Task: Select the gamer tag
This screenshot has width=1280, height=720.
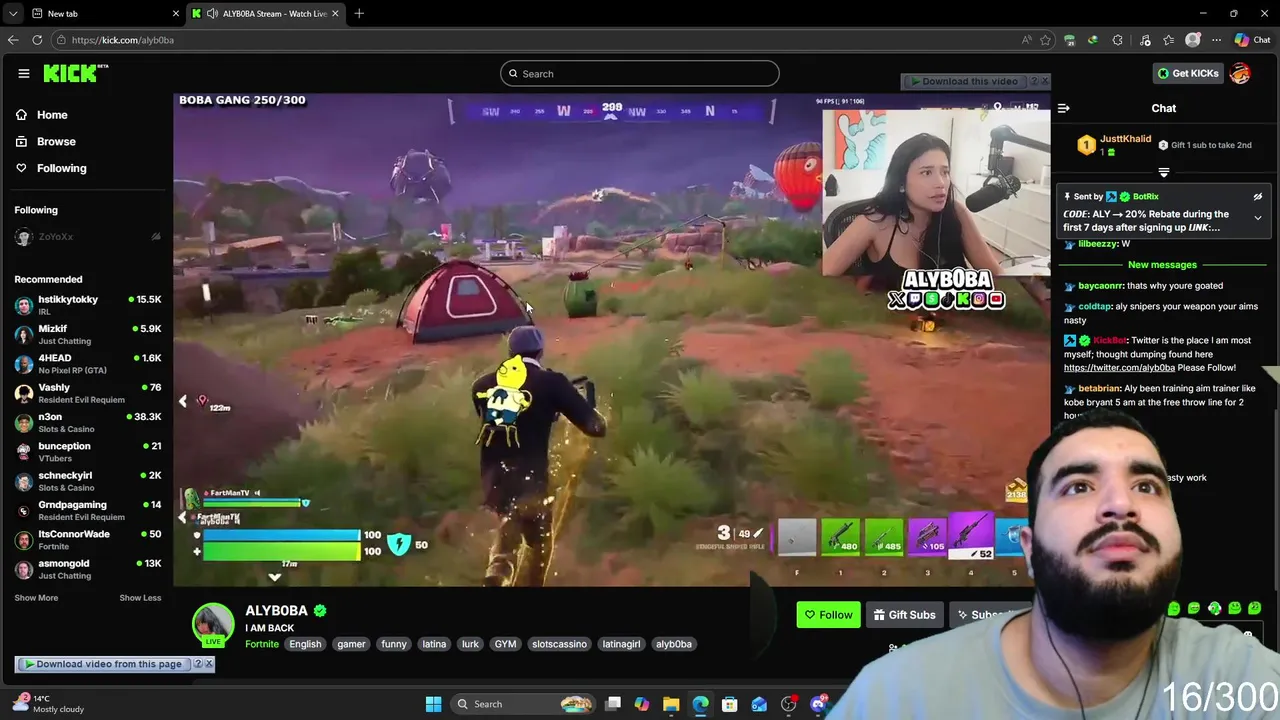Action: click(x=351, y=644)
